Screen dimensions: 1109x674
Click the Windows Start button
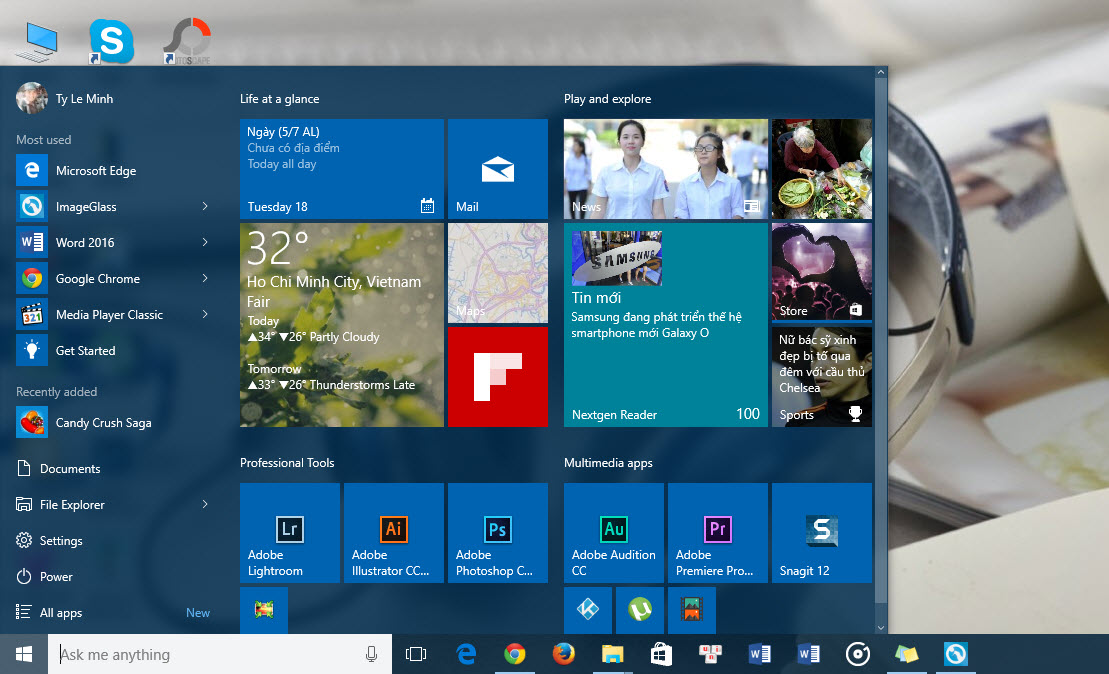(24, 654)
